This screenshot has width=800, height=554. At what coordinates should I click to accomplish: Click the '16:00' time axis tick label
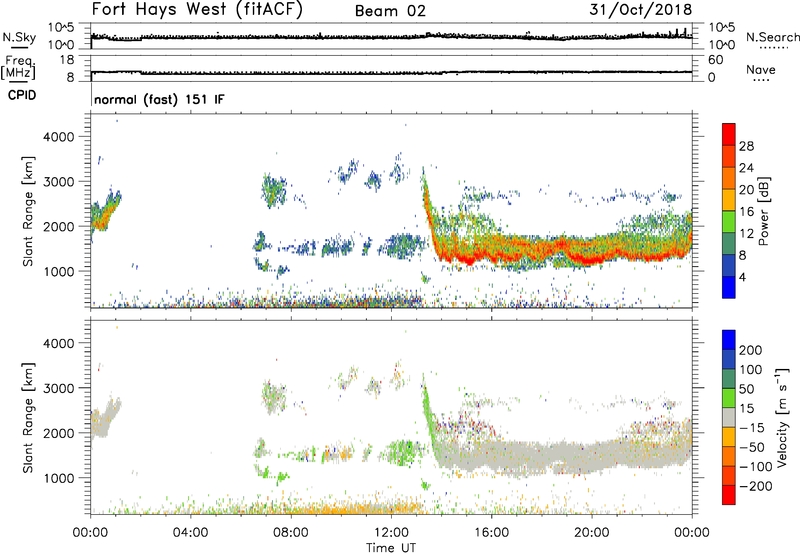point(491,533)
